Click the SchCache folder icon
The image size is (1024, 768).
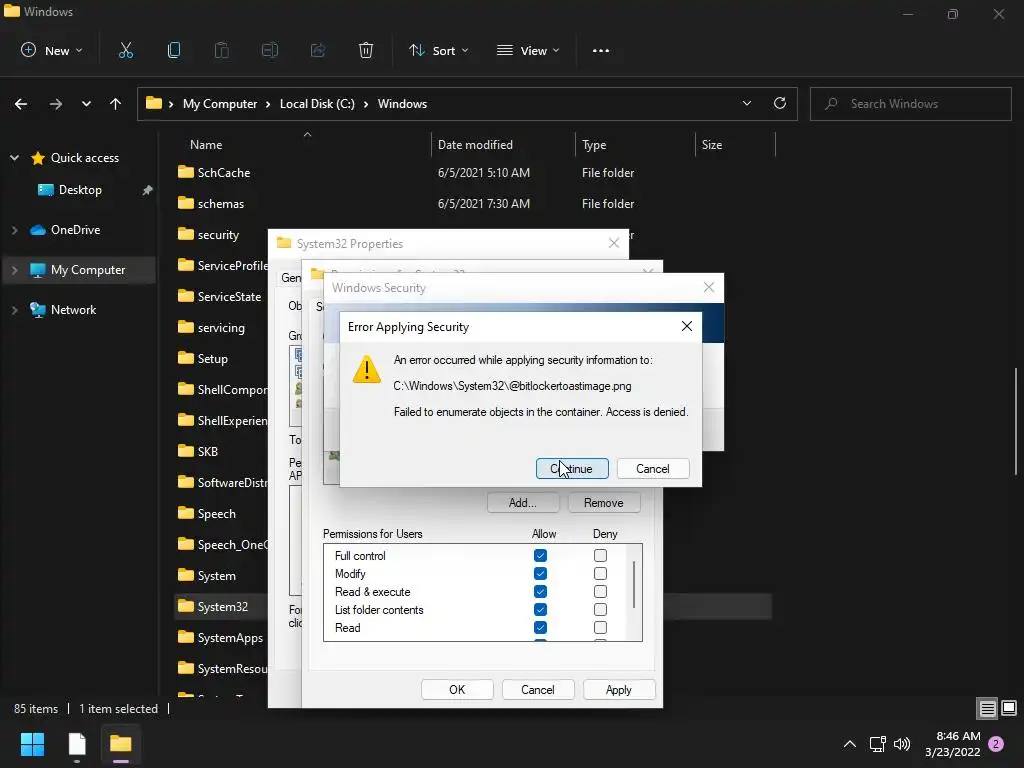pyautogui.click(x=185, y=172)
